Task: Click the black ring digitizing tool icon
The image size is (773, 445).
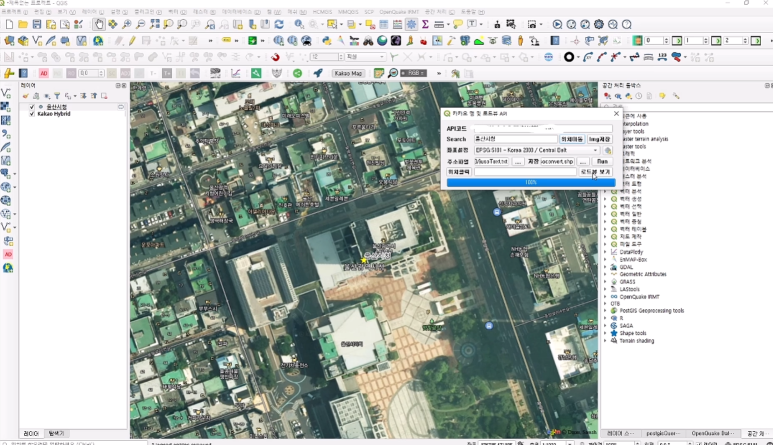Action: pyautogui.click(x=569, y=57)
